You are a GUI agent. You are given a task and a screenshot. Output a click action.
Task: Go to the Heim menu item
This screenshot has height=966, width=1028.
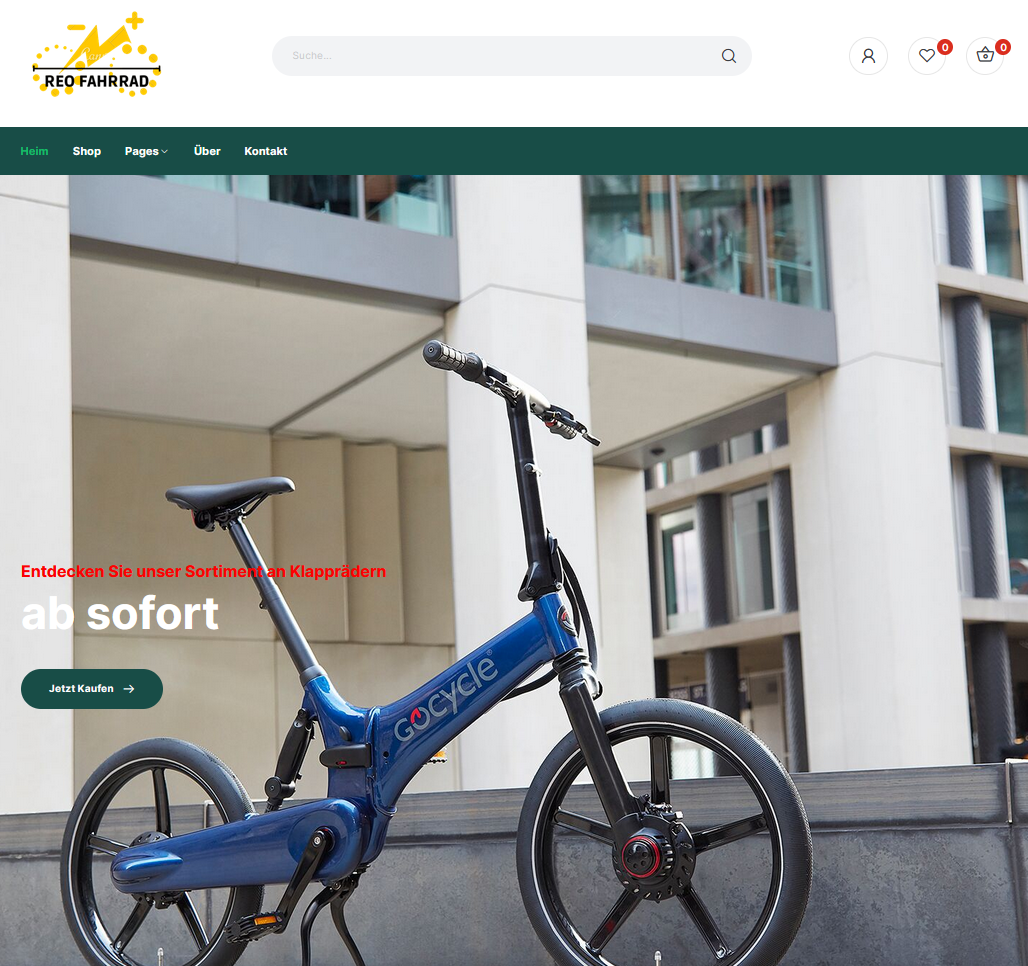(x=34, y=151)
